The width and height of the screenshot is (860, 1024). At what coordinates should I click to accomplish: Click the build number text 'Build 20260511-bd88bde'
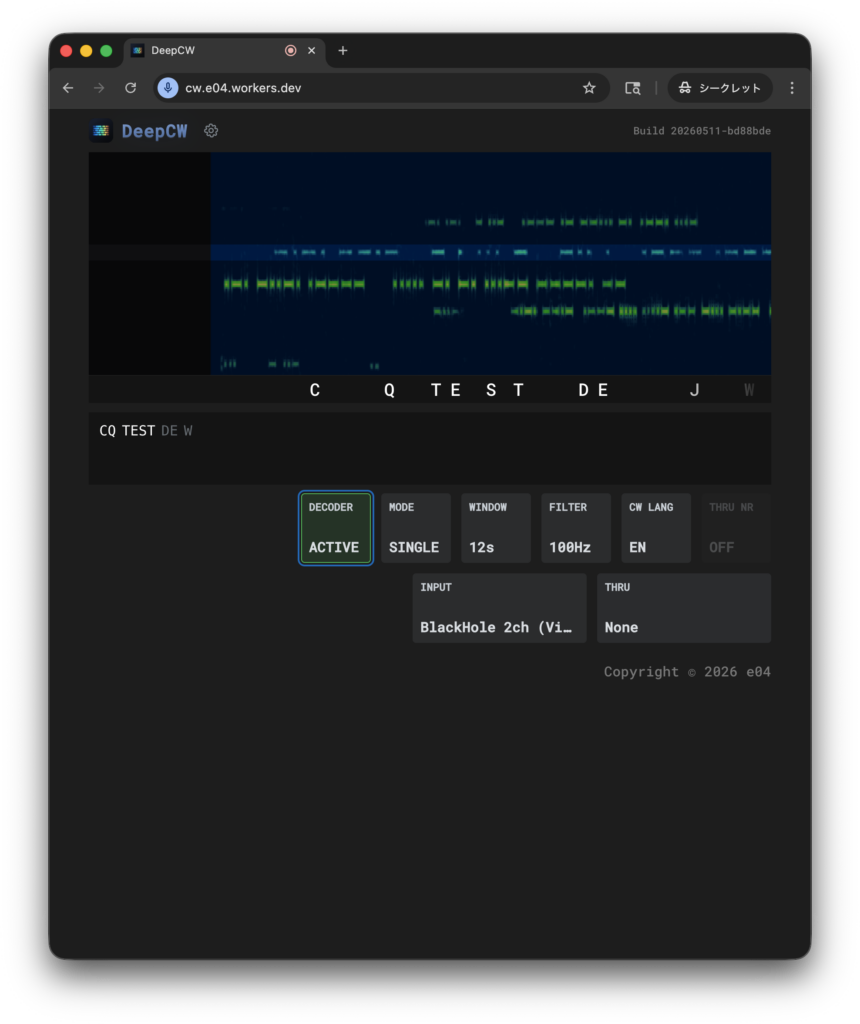tap(701, 131)
